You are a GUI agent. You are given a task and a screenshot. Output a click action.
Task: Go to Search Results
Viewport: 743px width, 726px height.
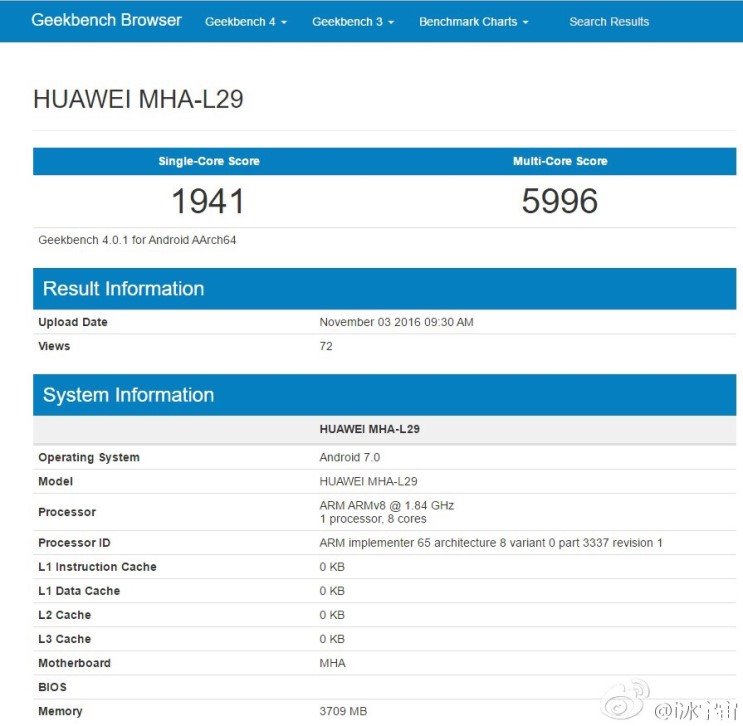coord(609,22)
